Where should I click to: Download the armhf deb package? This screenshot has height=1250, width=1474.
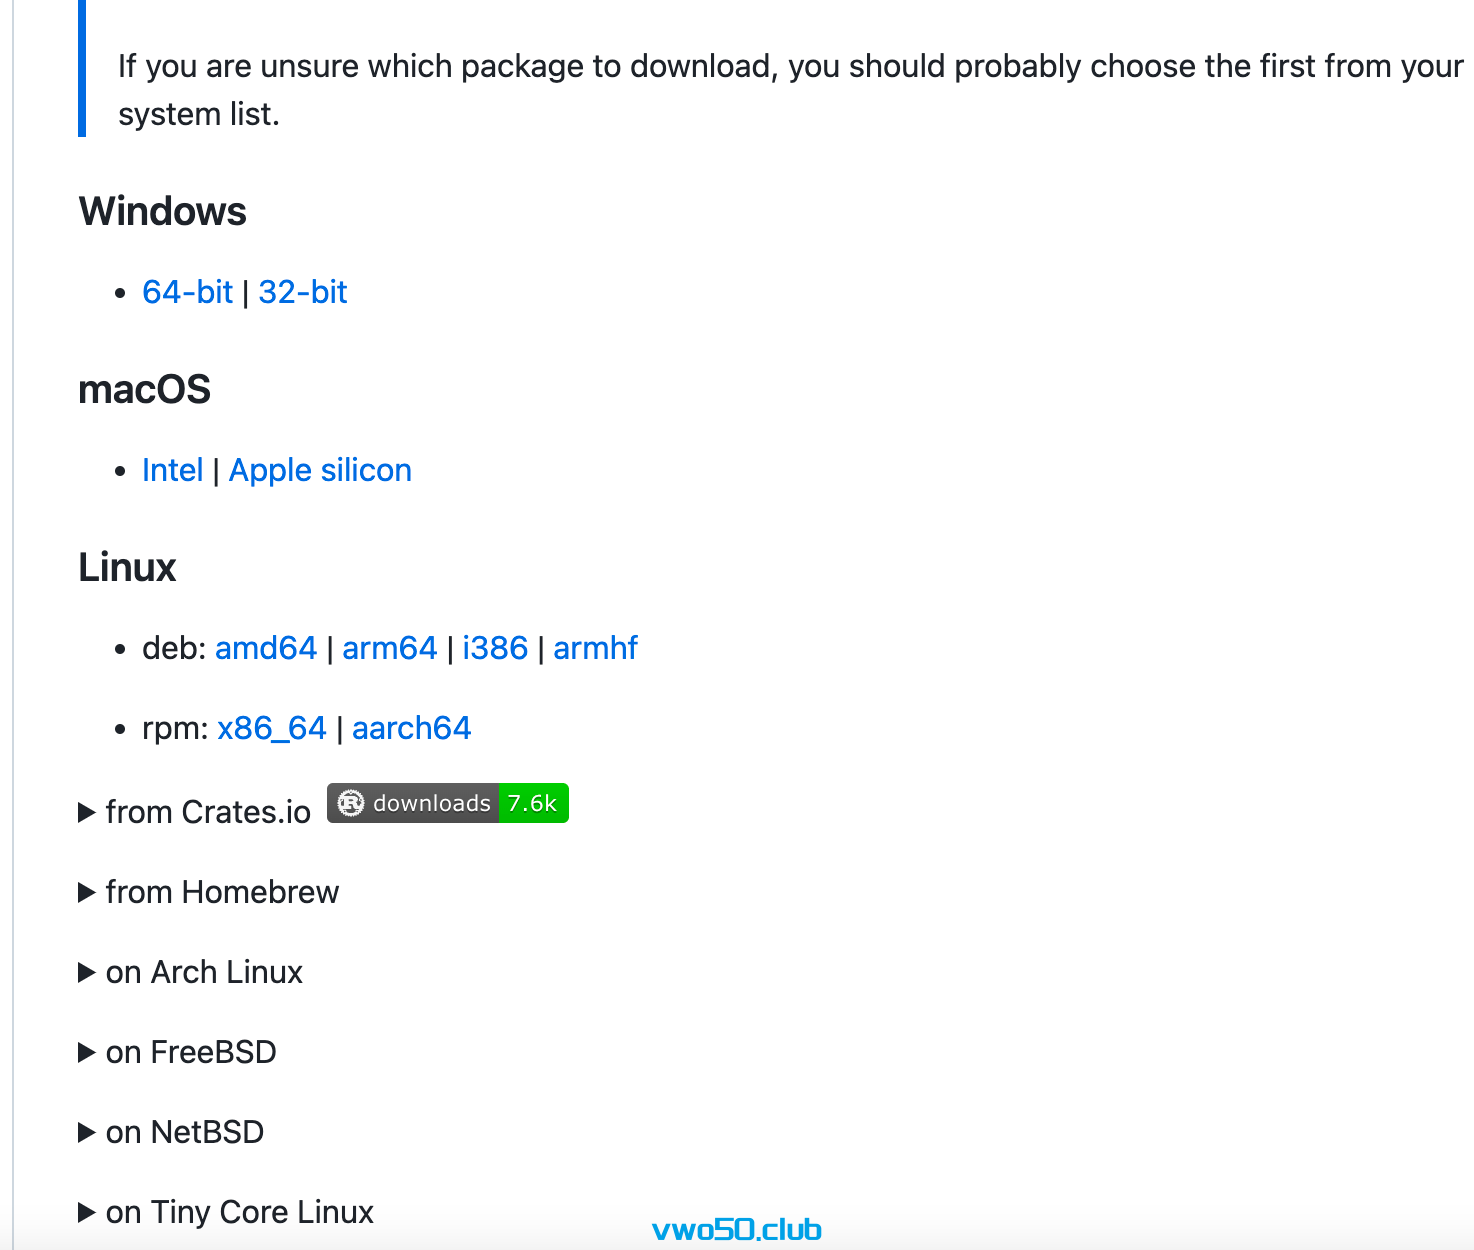595,648
